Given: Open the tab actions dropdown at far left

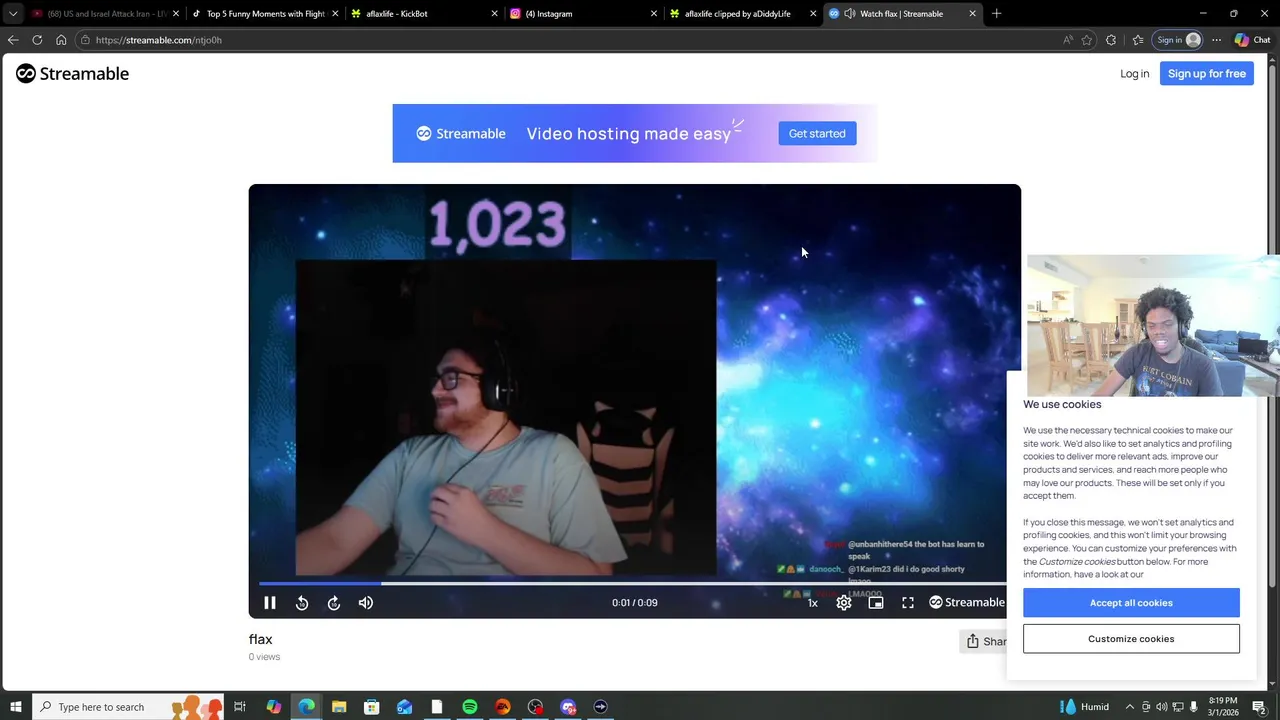Looking at the screenshot, I should pyautogui.click(x=13, y=14).
